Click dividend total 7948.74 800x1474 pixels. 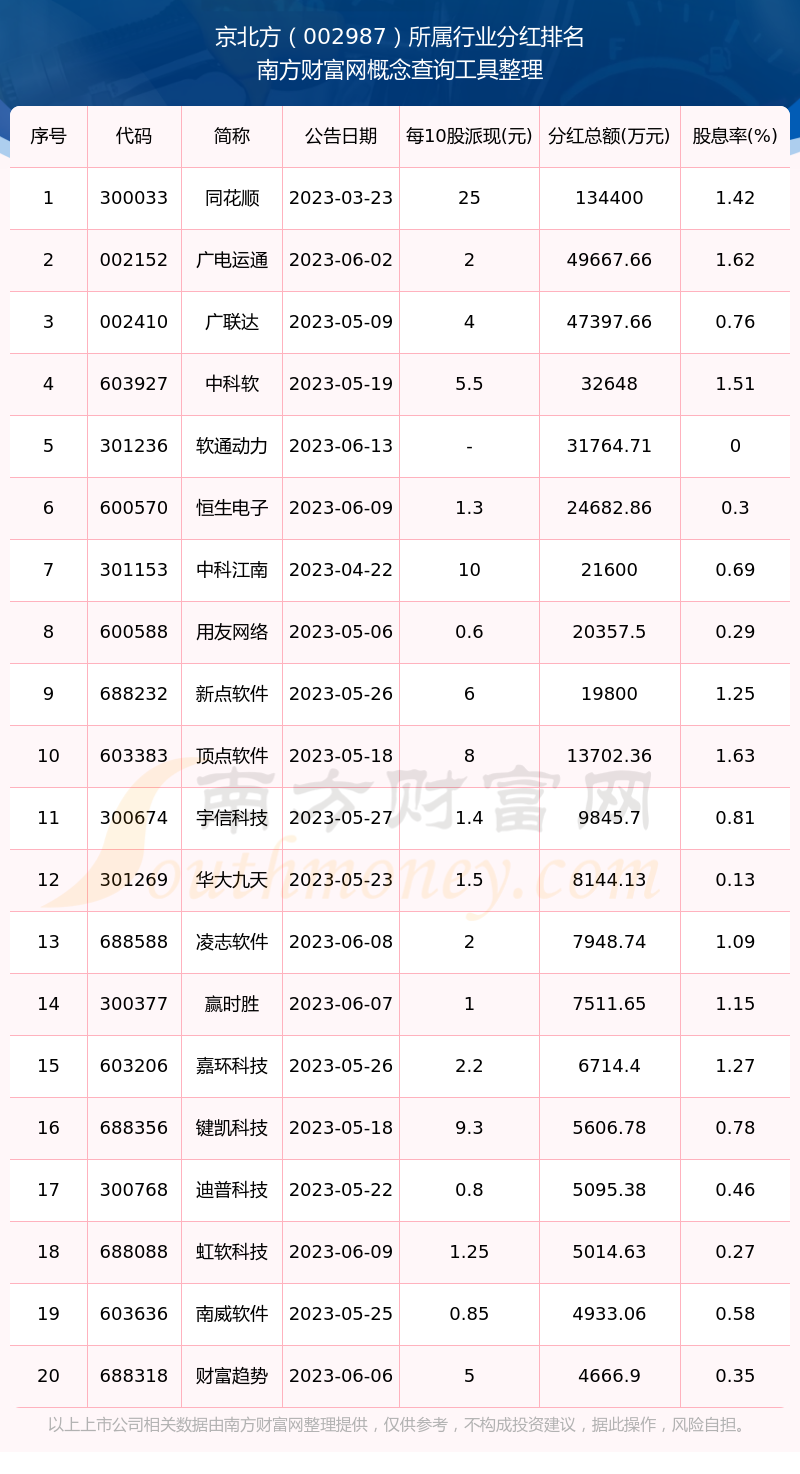[609, 942]
